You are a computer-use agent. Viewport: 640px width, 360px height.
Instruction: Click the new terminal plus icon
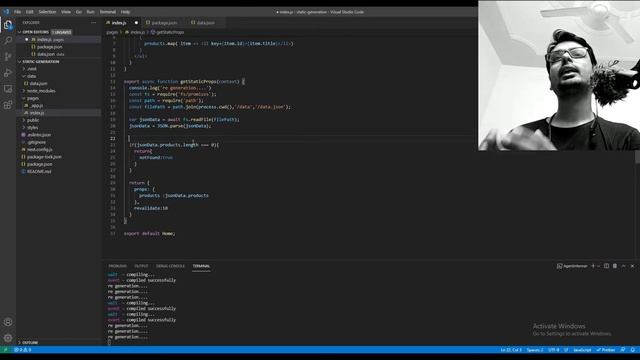(593, 266)
